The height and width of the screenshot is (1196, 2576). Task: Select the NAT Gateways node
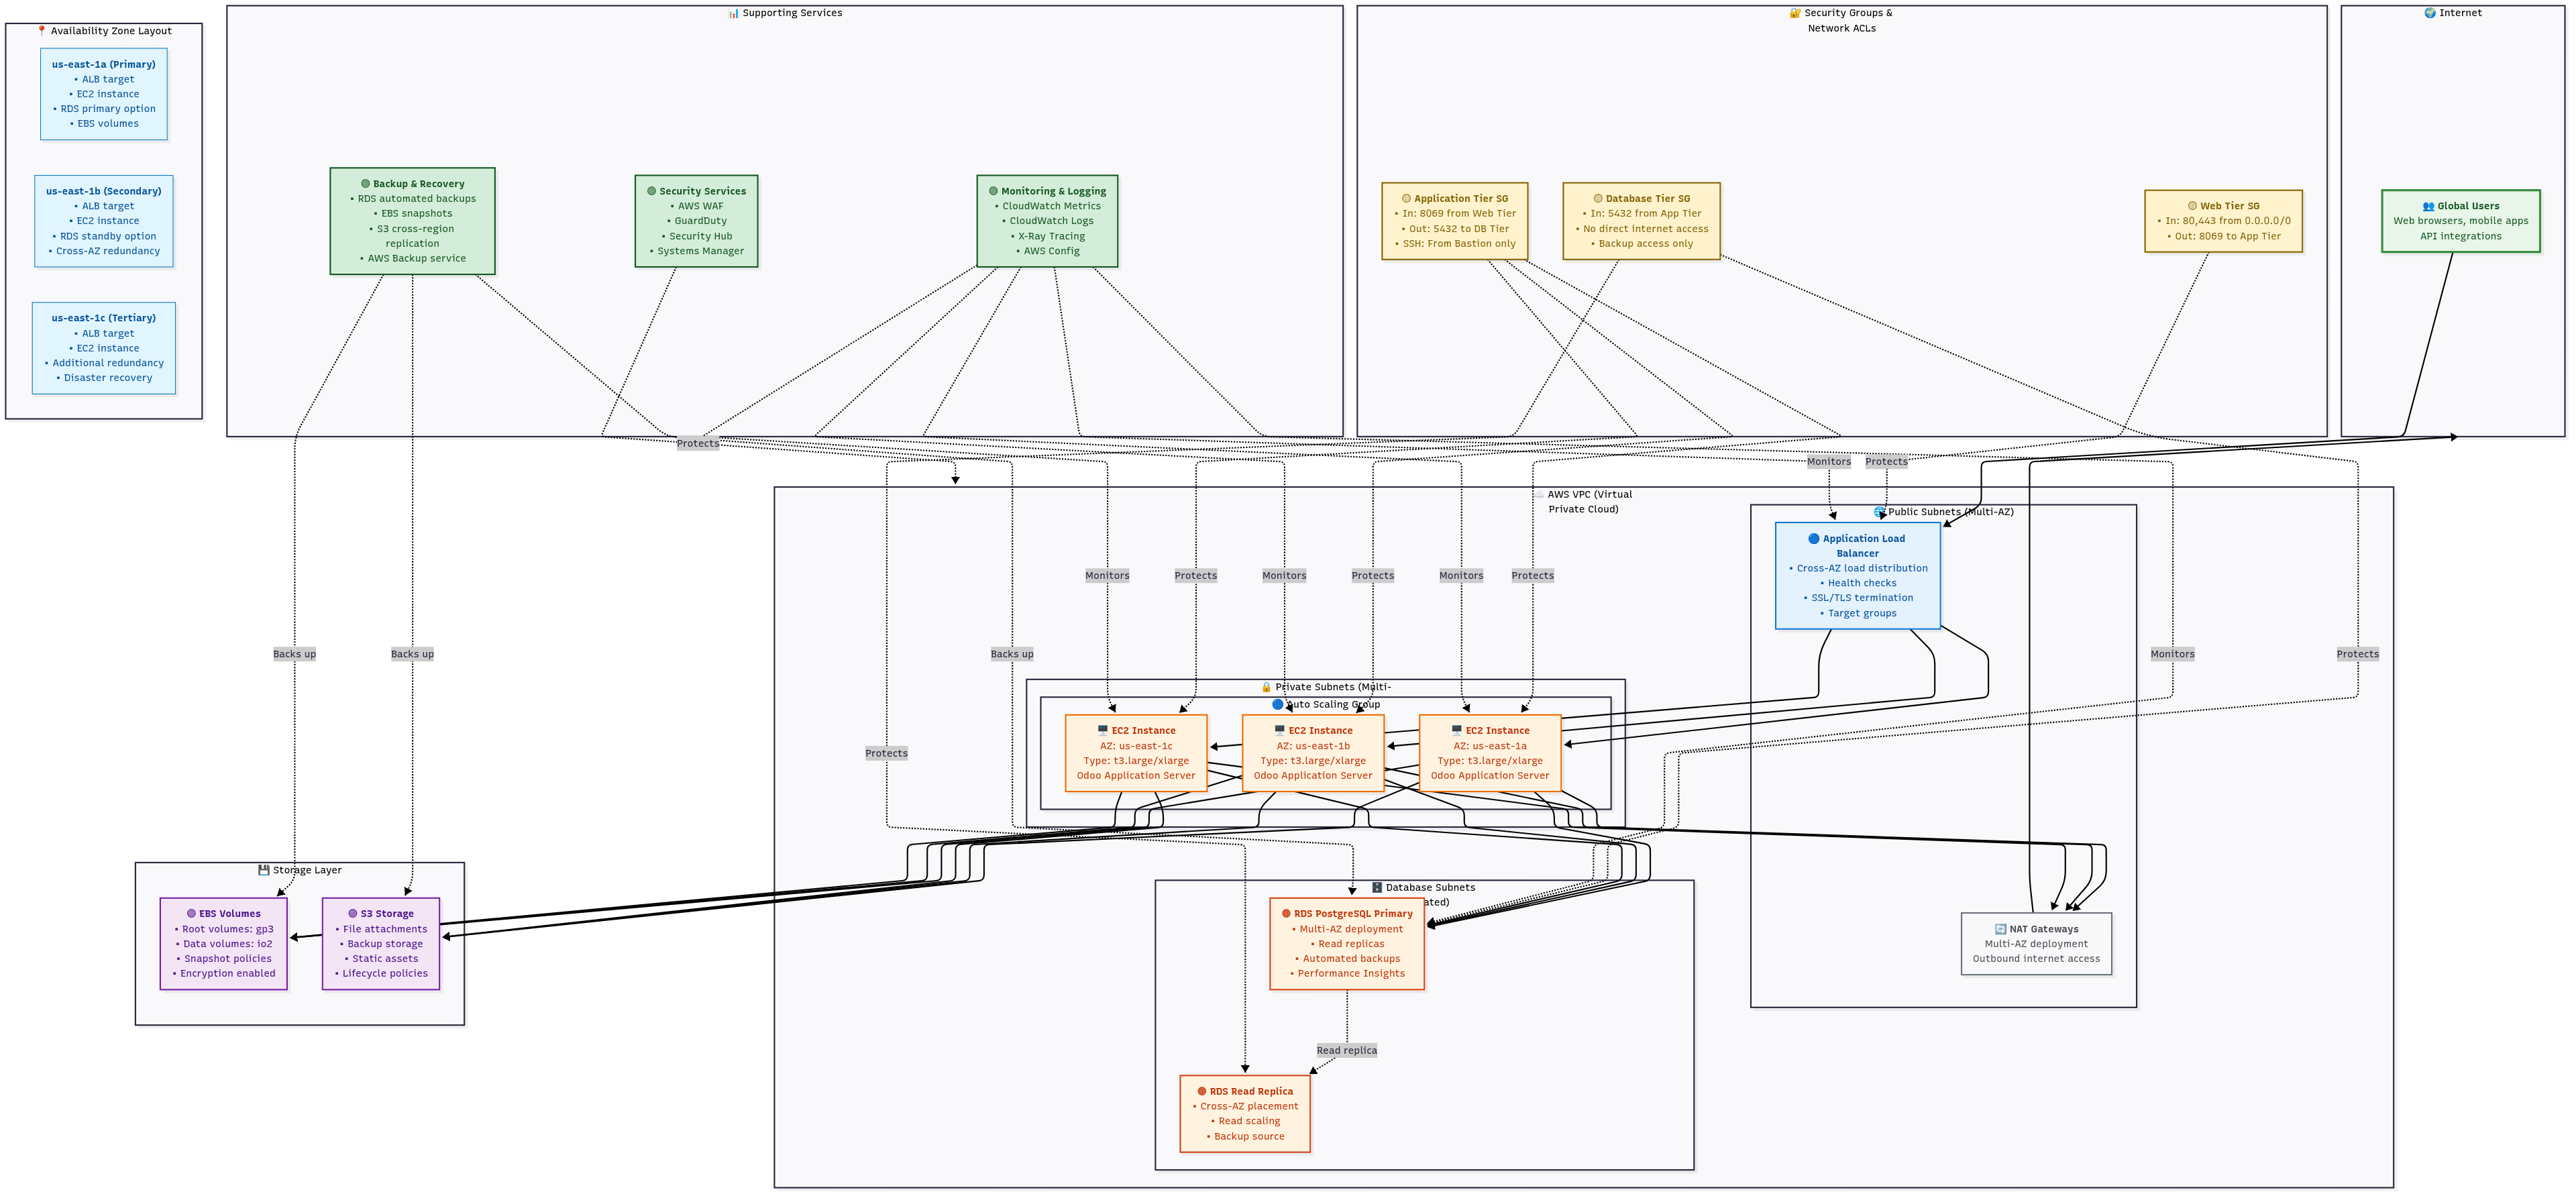click(2036, 943)
